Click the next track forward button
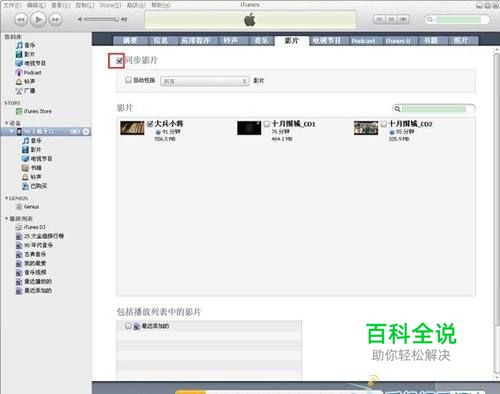The width and height of the screenshot is (500, 394). tap(56, 20)
